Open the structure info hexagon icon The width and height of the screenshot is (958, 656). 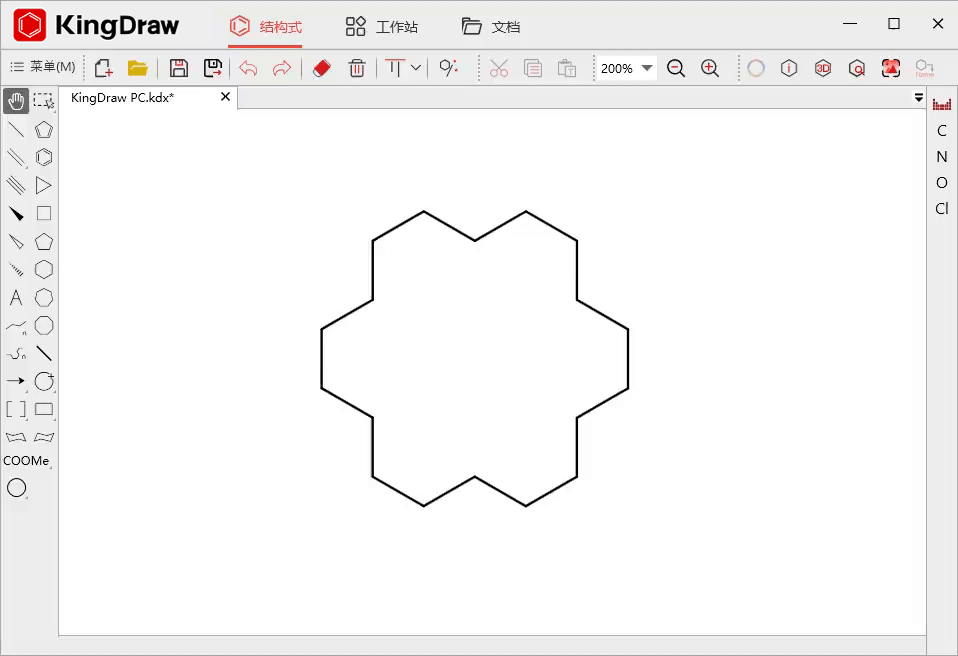pos(789,68)
